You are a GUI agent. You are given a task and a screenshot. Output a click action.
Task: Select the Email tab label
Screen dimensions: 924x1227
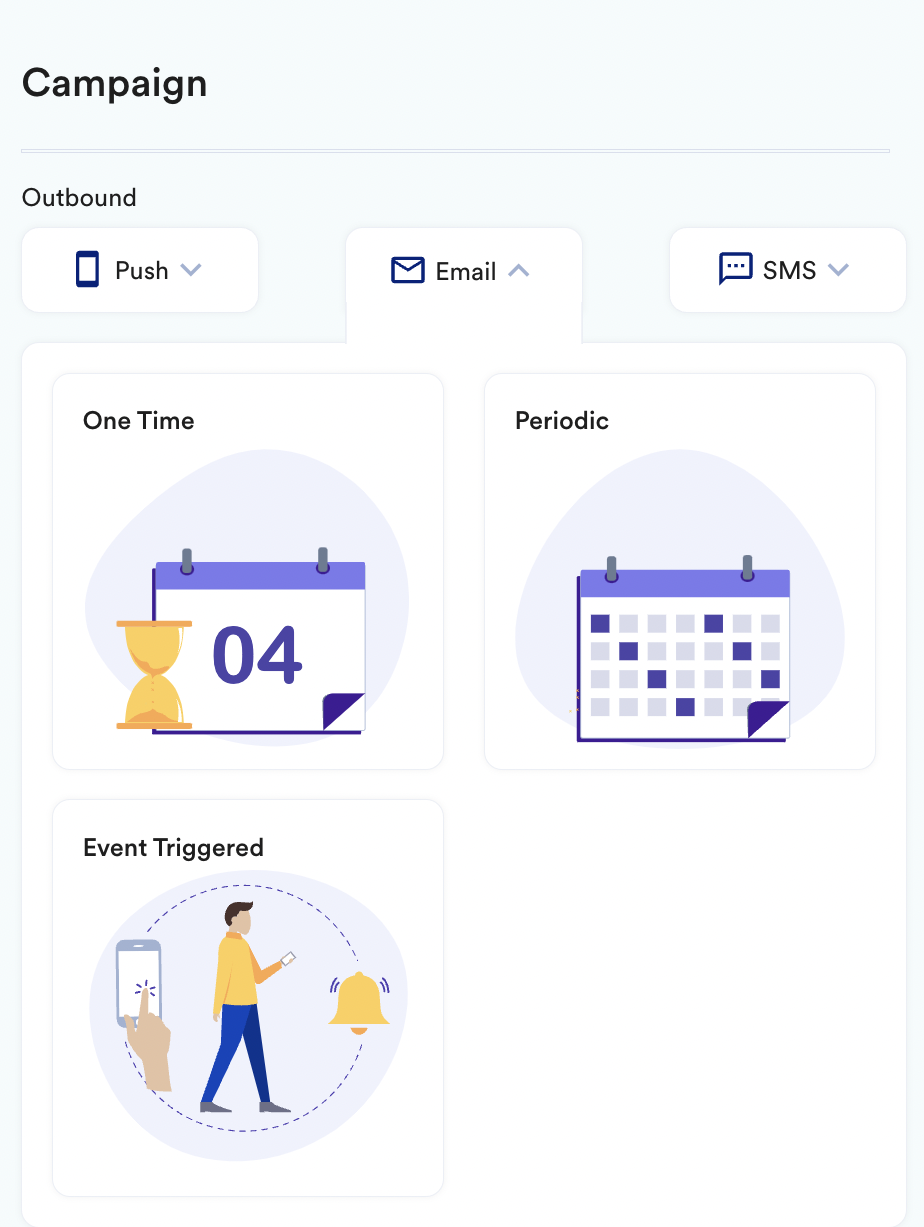click(466, 271)
